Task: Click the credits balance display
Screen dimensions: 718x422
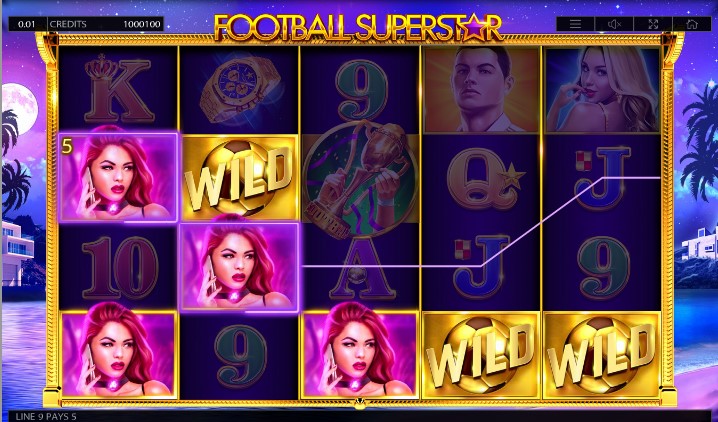Action: (x=105, y=24)
